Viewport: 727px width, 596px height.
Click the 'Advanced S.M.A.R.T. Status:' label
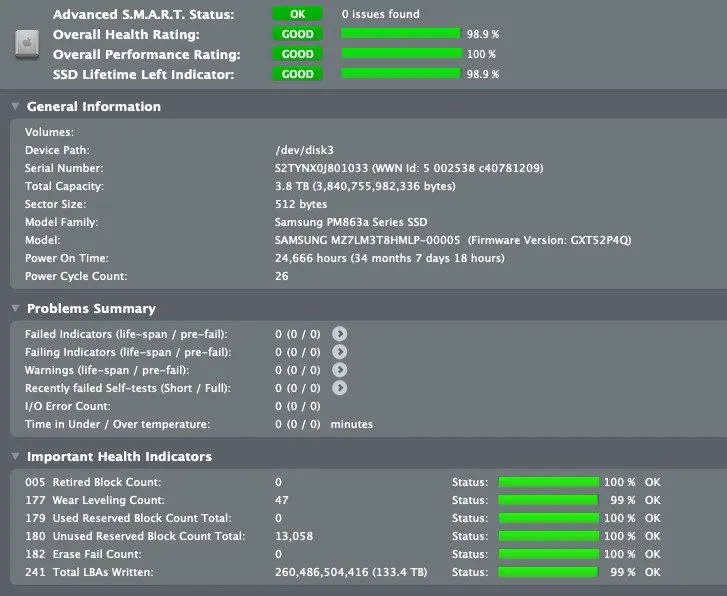pyautogui.click(x=143, y=14)
